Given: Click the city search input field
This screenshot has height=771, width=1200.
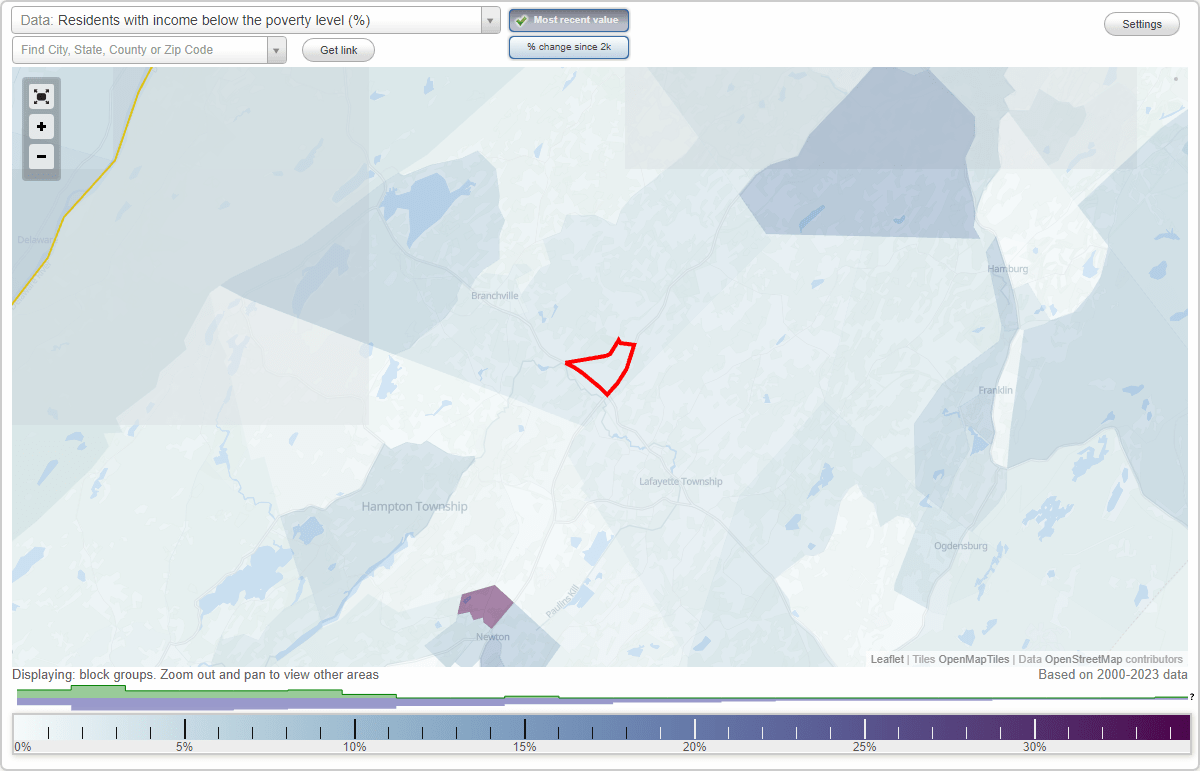Looking at the screenshot, I should (140, 49).
